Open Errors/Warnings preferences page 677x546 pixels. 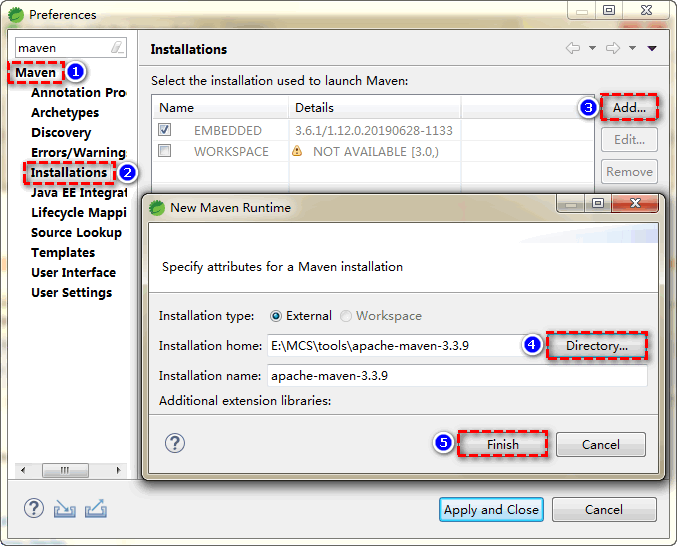79,152
